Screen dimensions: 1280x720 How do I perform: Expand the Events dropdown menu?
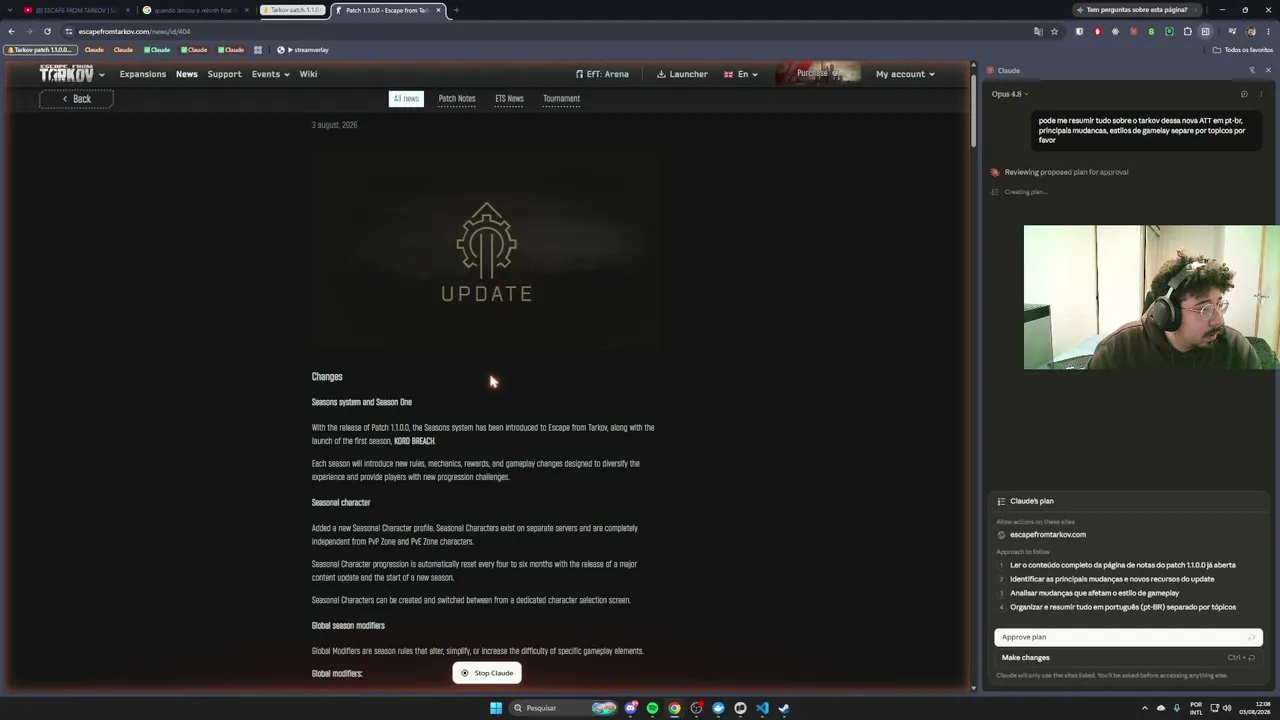pyautogui.click(x=270, y=74)
